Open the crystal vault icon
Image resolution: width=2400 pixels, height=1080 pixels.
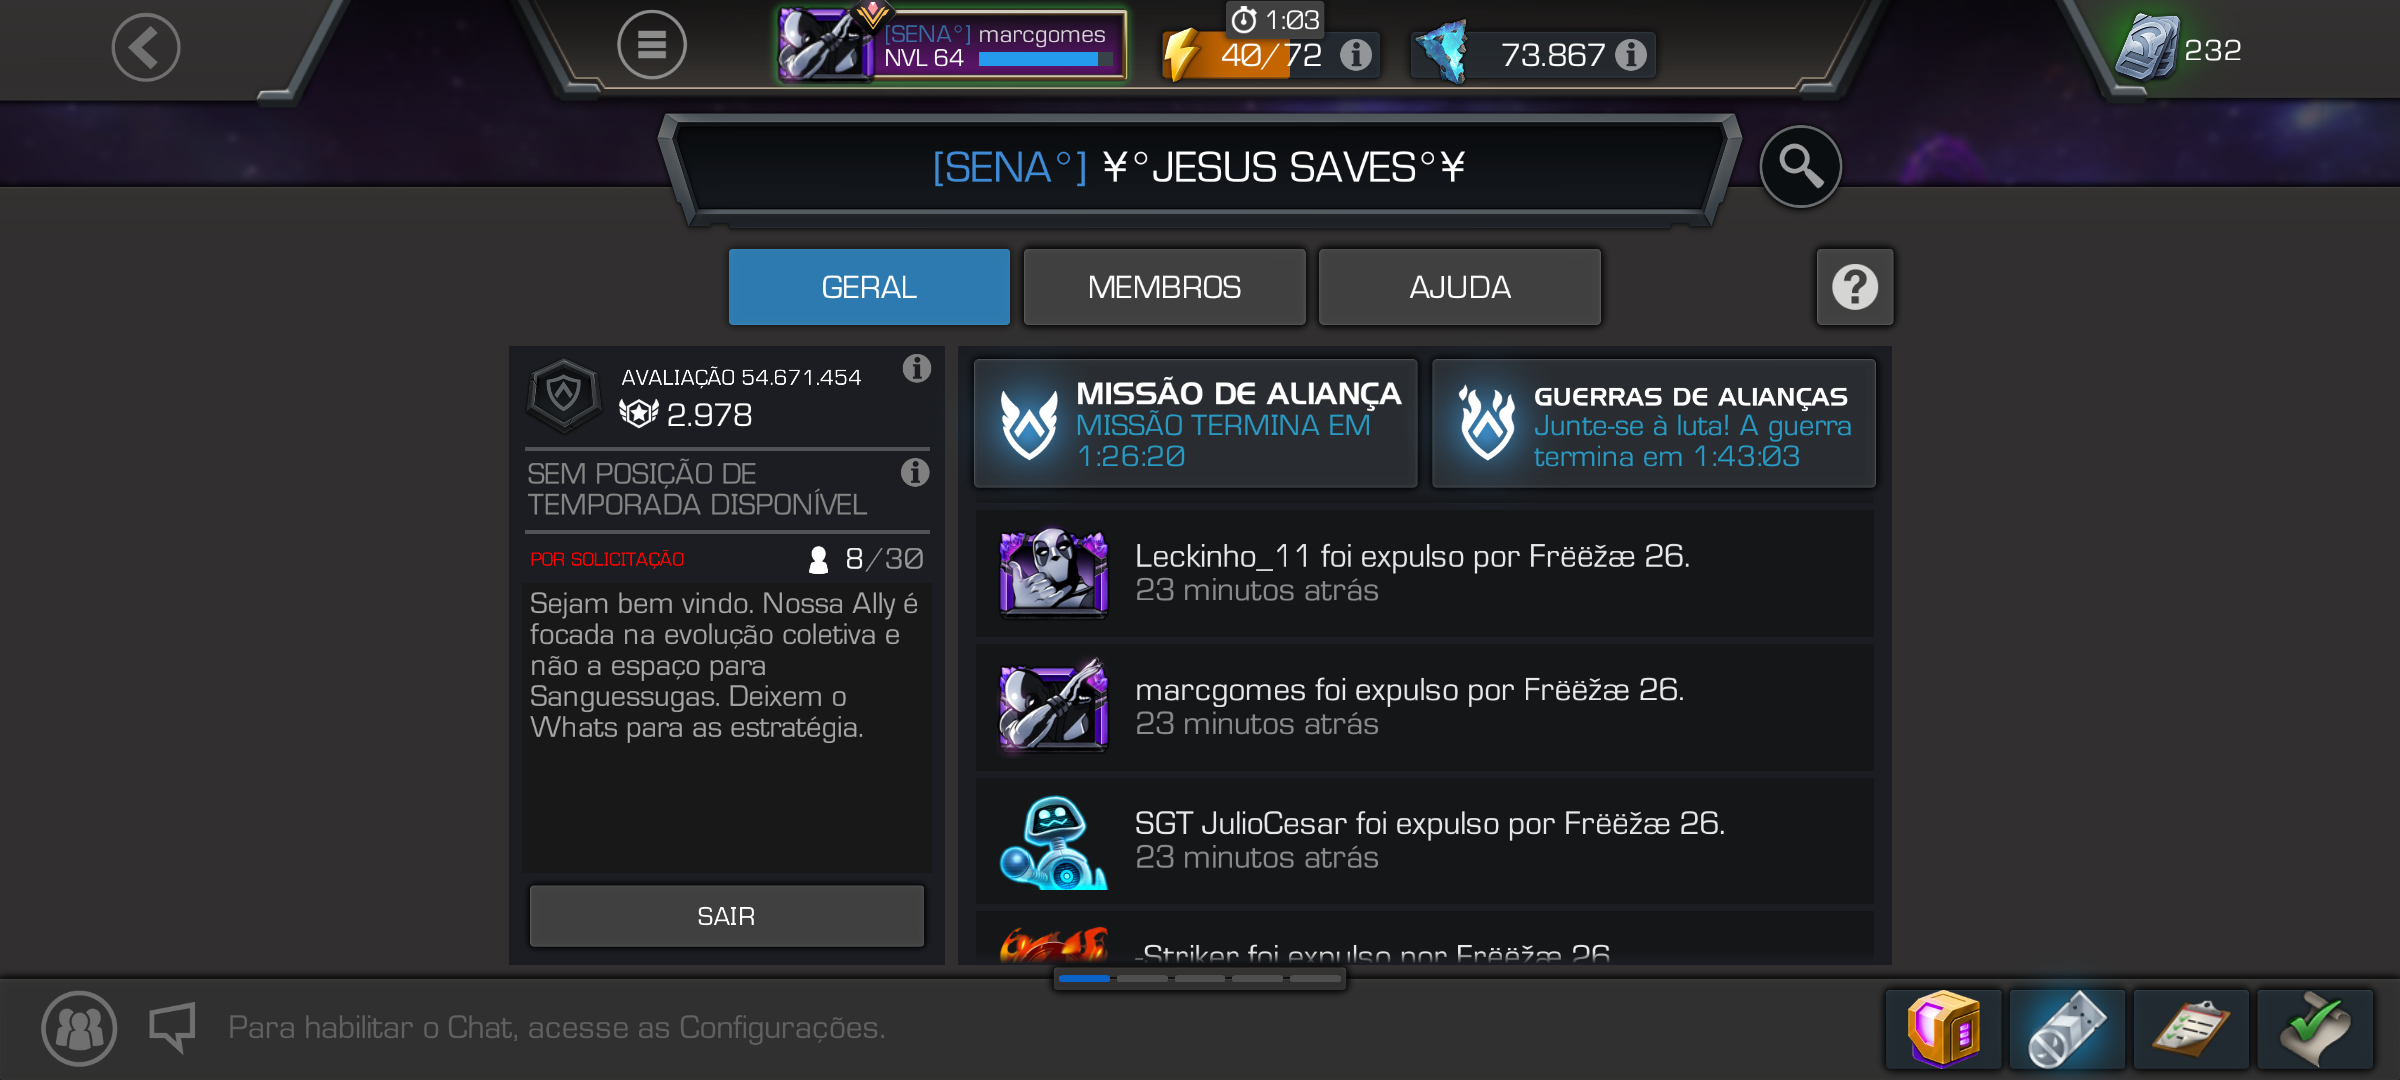point(1943,1029)
